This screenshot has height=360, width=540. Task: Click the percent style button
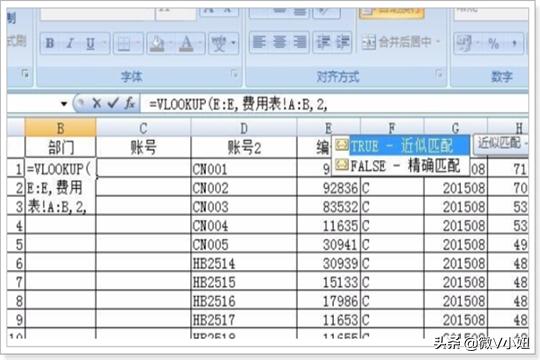tap(493, 43)
